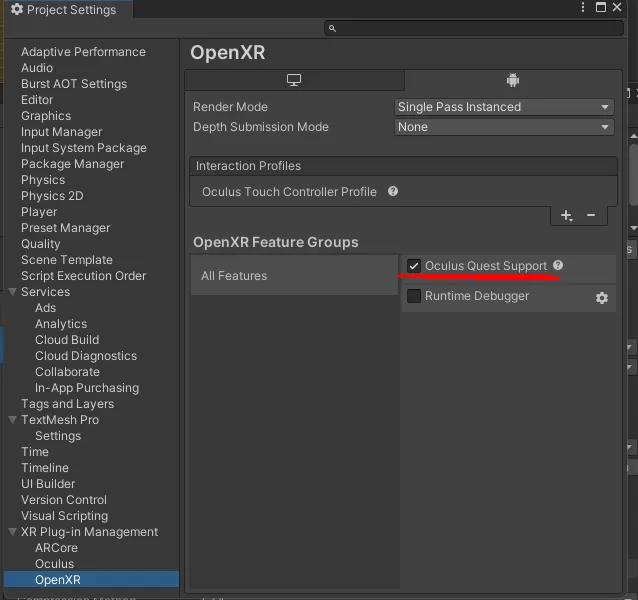
Task: Open Preset Manager settings
Action: click(66, 228)
